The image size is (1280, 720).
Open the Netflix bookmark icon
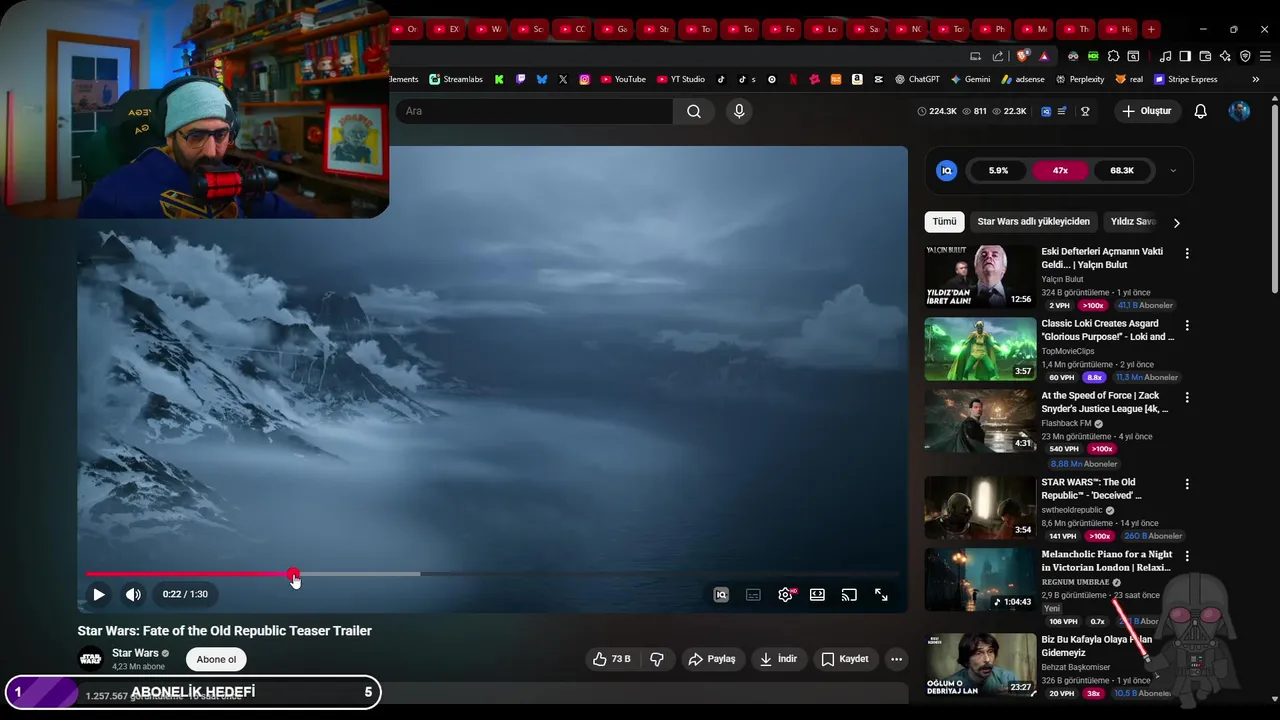793,79
